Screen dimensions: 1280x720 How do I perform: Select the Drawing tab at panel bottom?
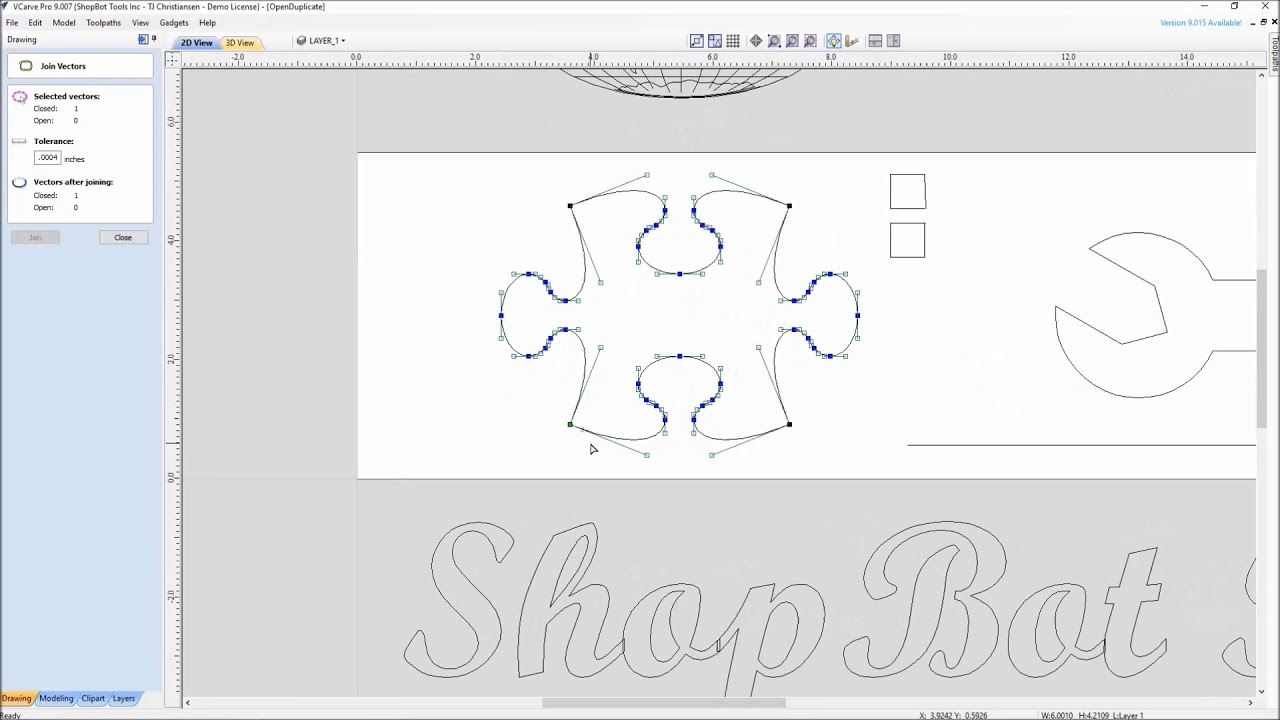[16, 698]
